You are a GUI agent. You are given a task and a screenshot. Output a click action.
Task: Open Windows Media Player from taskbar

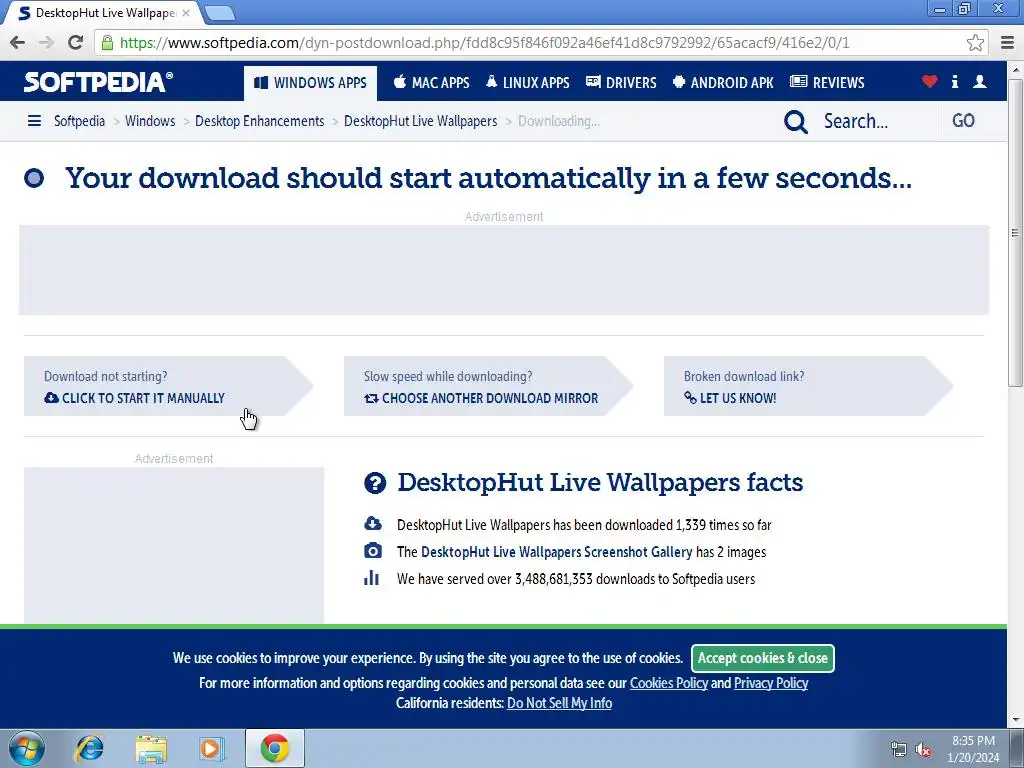tap(212, 748)
